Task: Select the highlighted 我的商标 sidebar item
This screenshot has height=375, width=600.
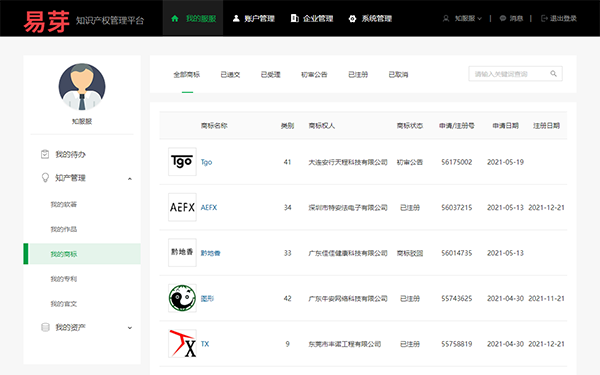Action: tap(82, 254)
